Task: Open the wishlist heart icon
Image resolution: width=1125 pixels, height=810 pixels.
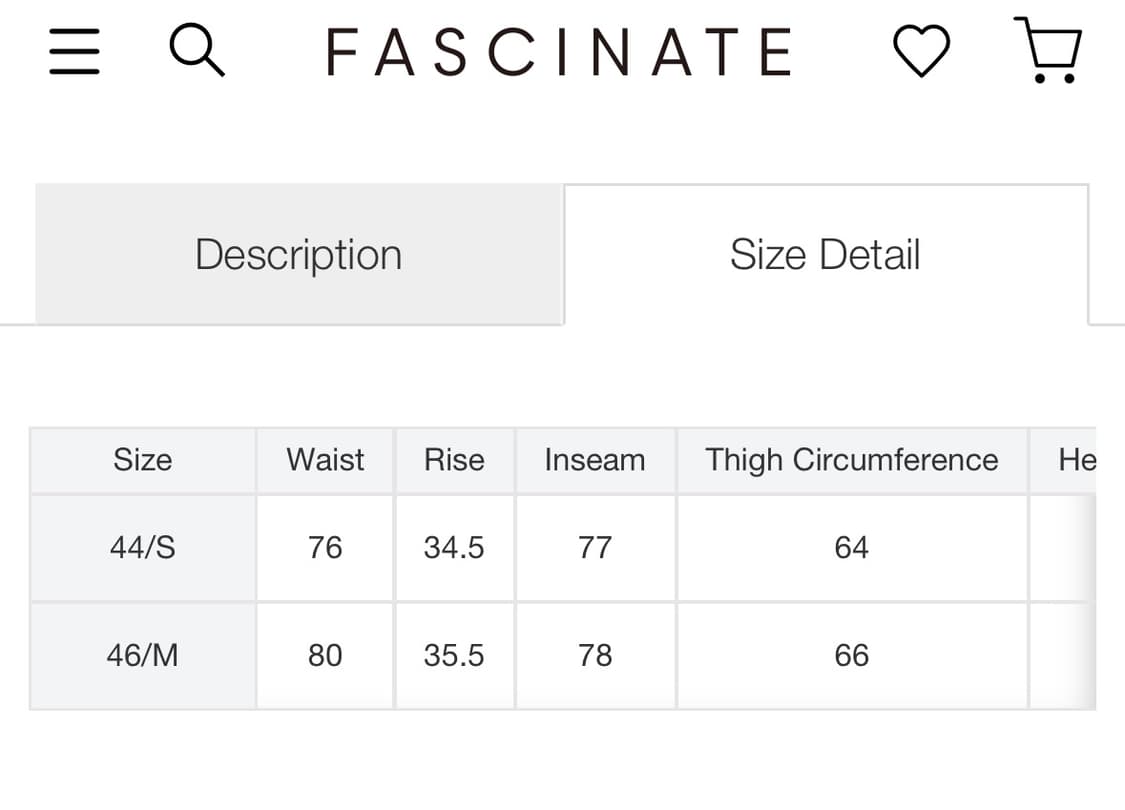Action: click(x=921, y=50)
